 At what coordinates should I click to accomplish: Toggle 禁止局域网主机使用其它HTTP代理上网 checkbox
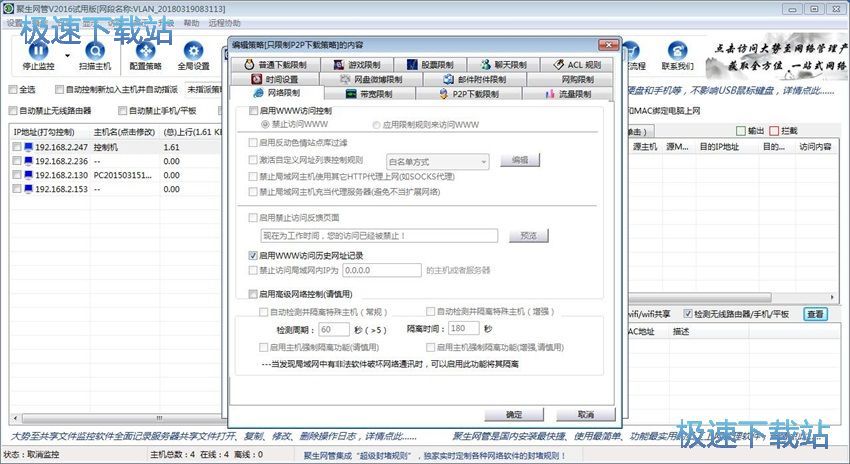[253, 176]
